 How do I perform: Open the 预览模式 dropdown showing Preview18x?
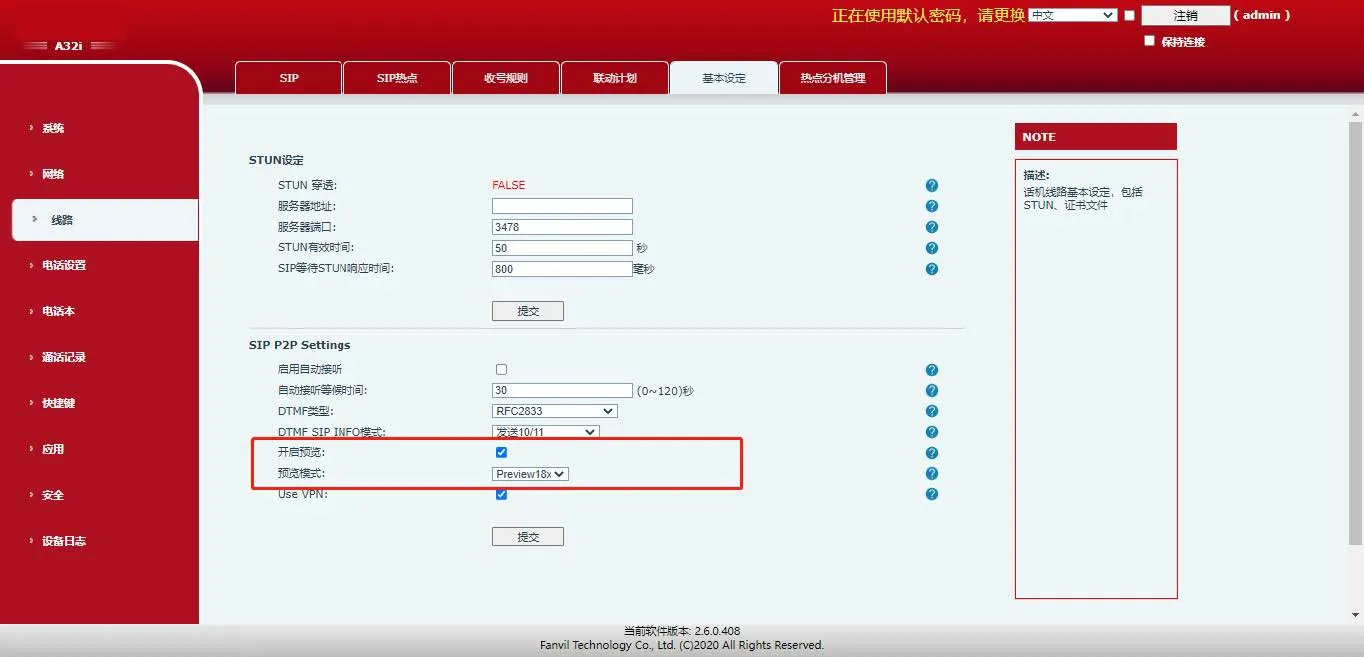[x=530, y=473]
